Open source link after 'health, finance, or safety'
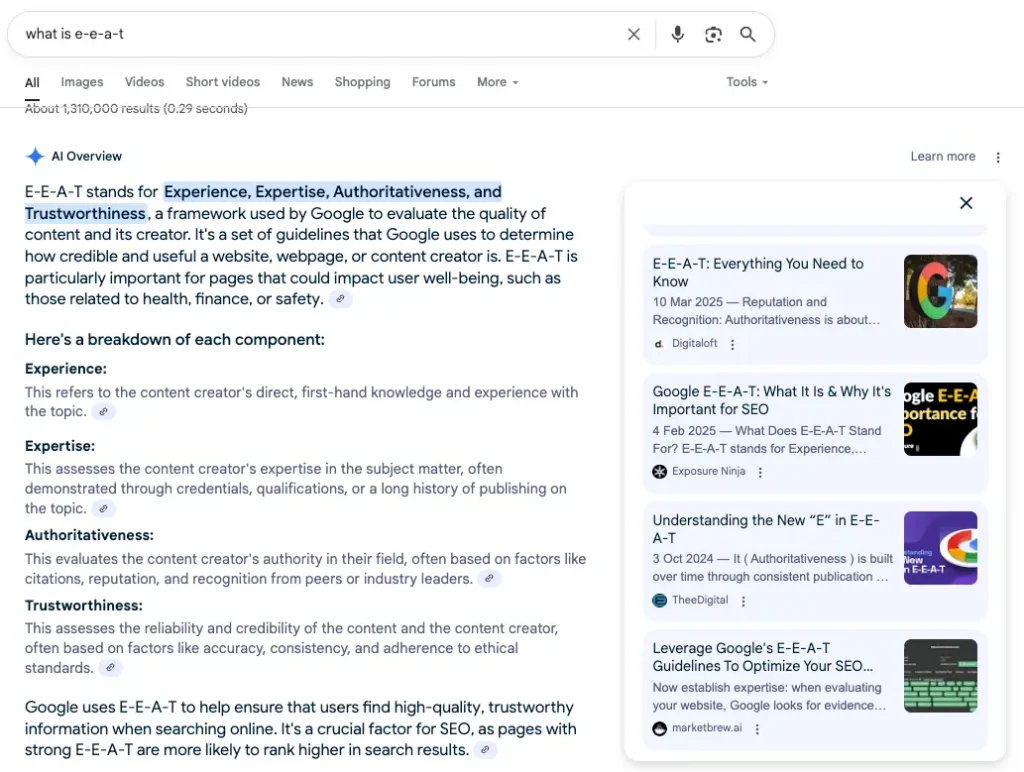Viewport: 1024px width, 772px height. pos(340,299)
